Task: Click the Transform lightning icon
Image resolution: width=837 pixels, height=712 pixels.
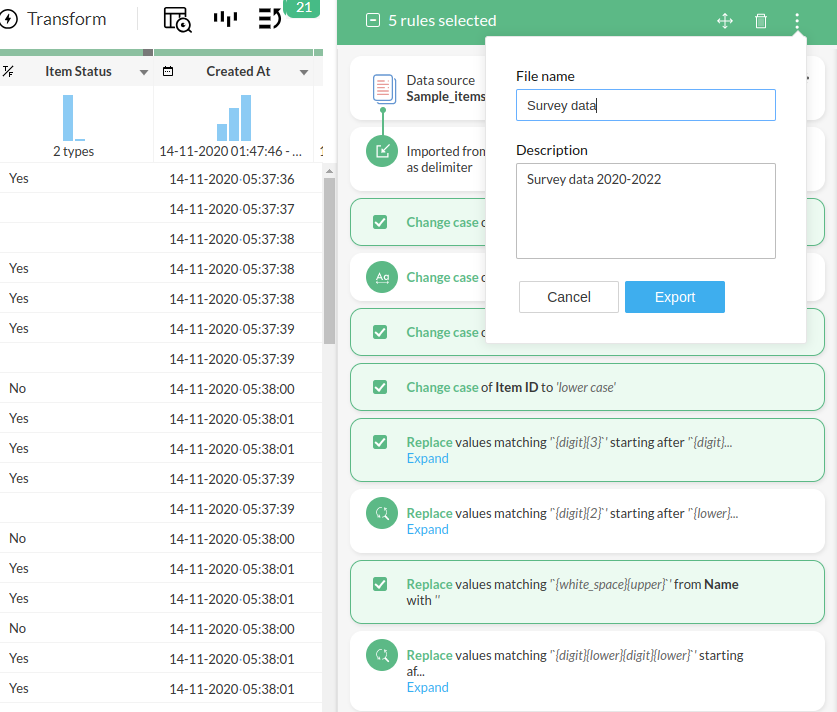Action: (x=9, y=20)
